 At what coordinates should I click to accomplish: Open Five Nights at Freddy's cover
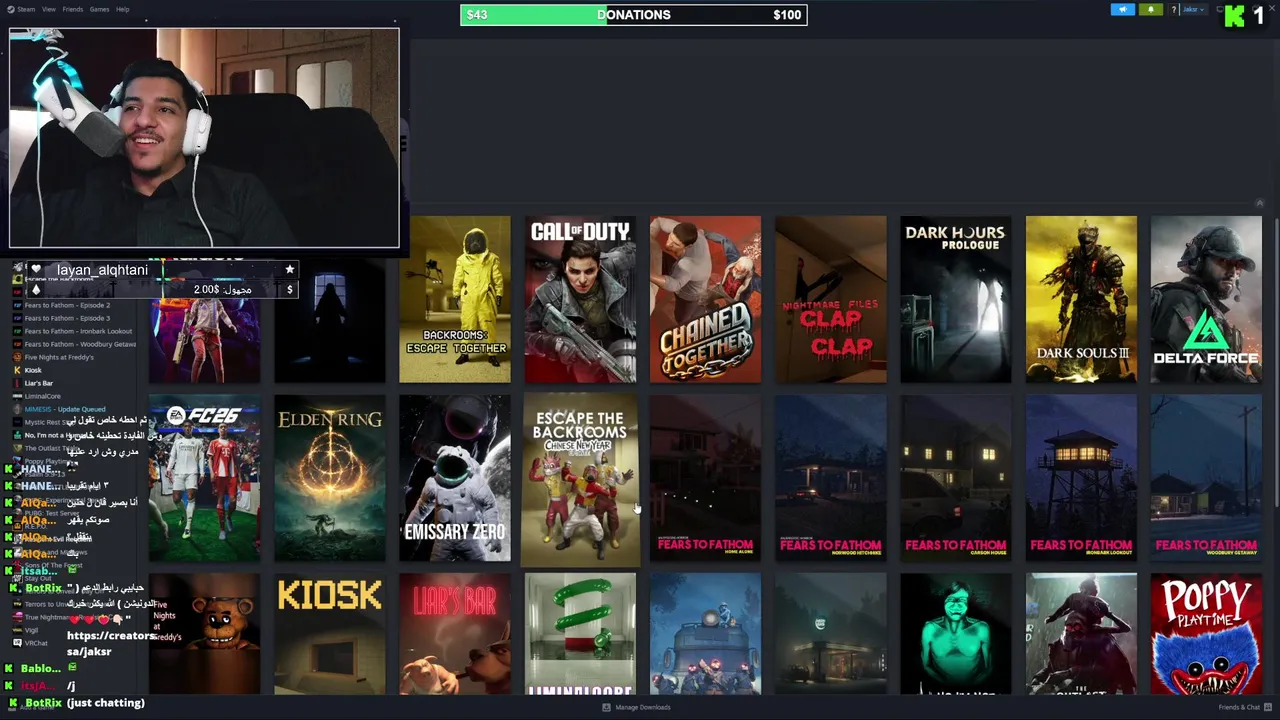tap(204, 634)
